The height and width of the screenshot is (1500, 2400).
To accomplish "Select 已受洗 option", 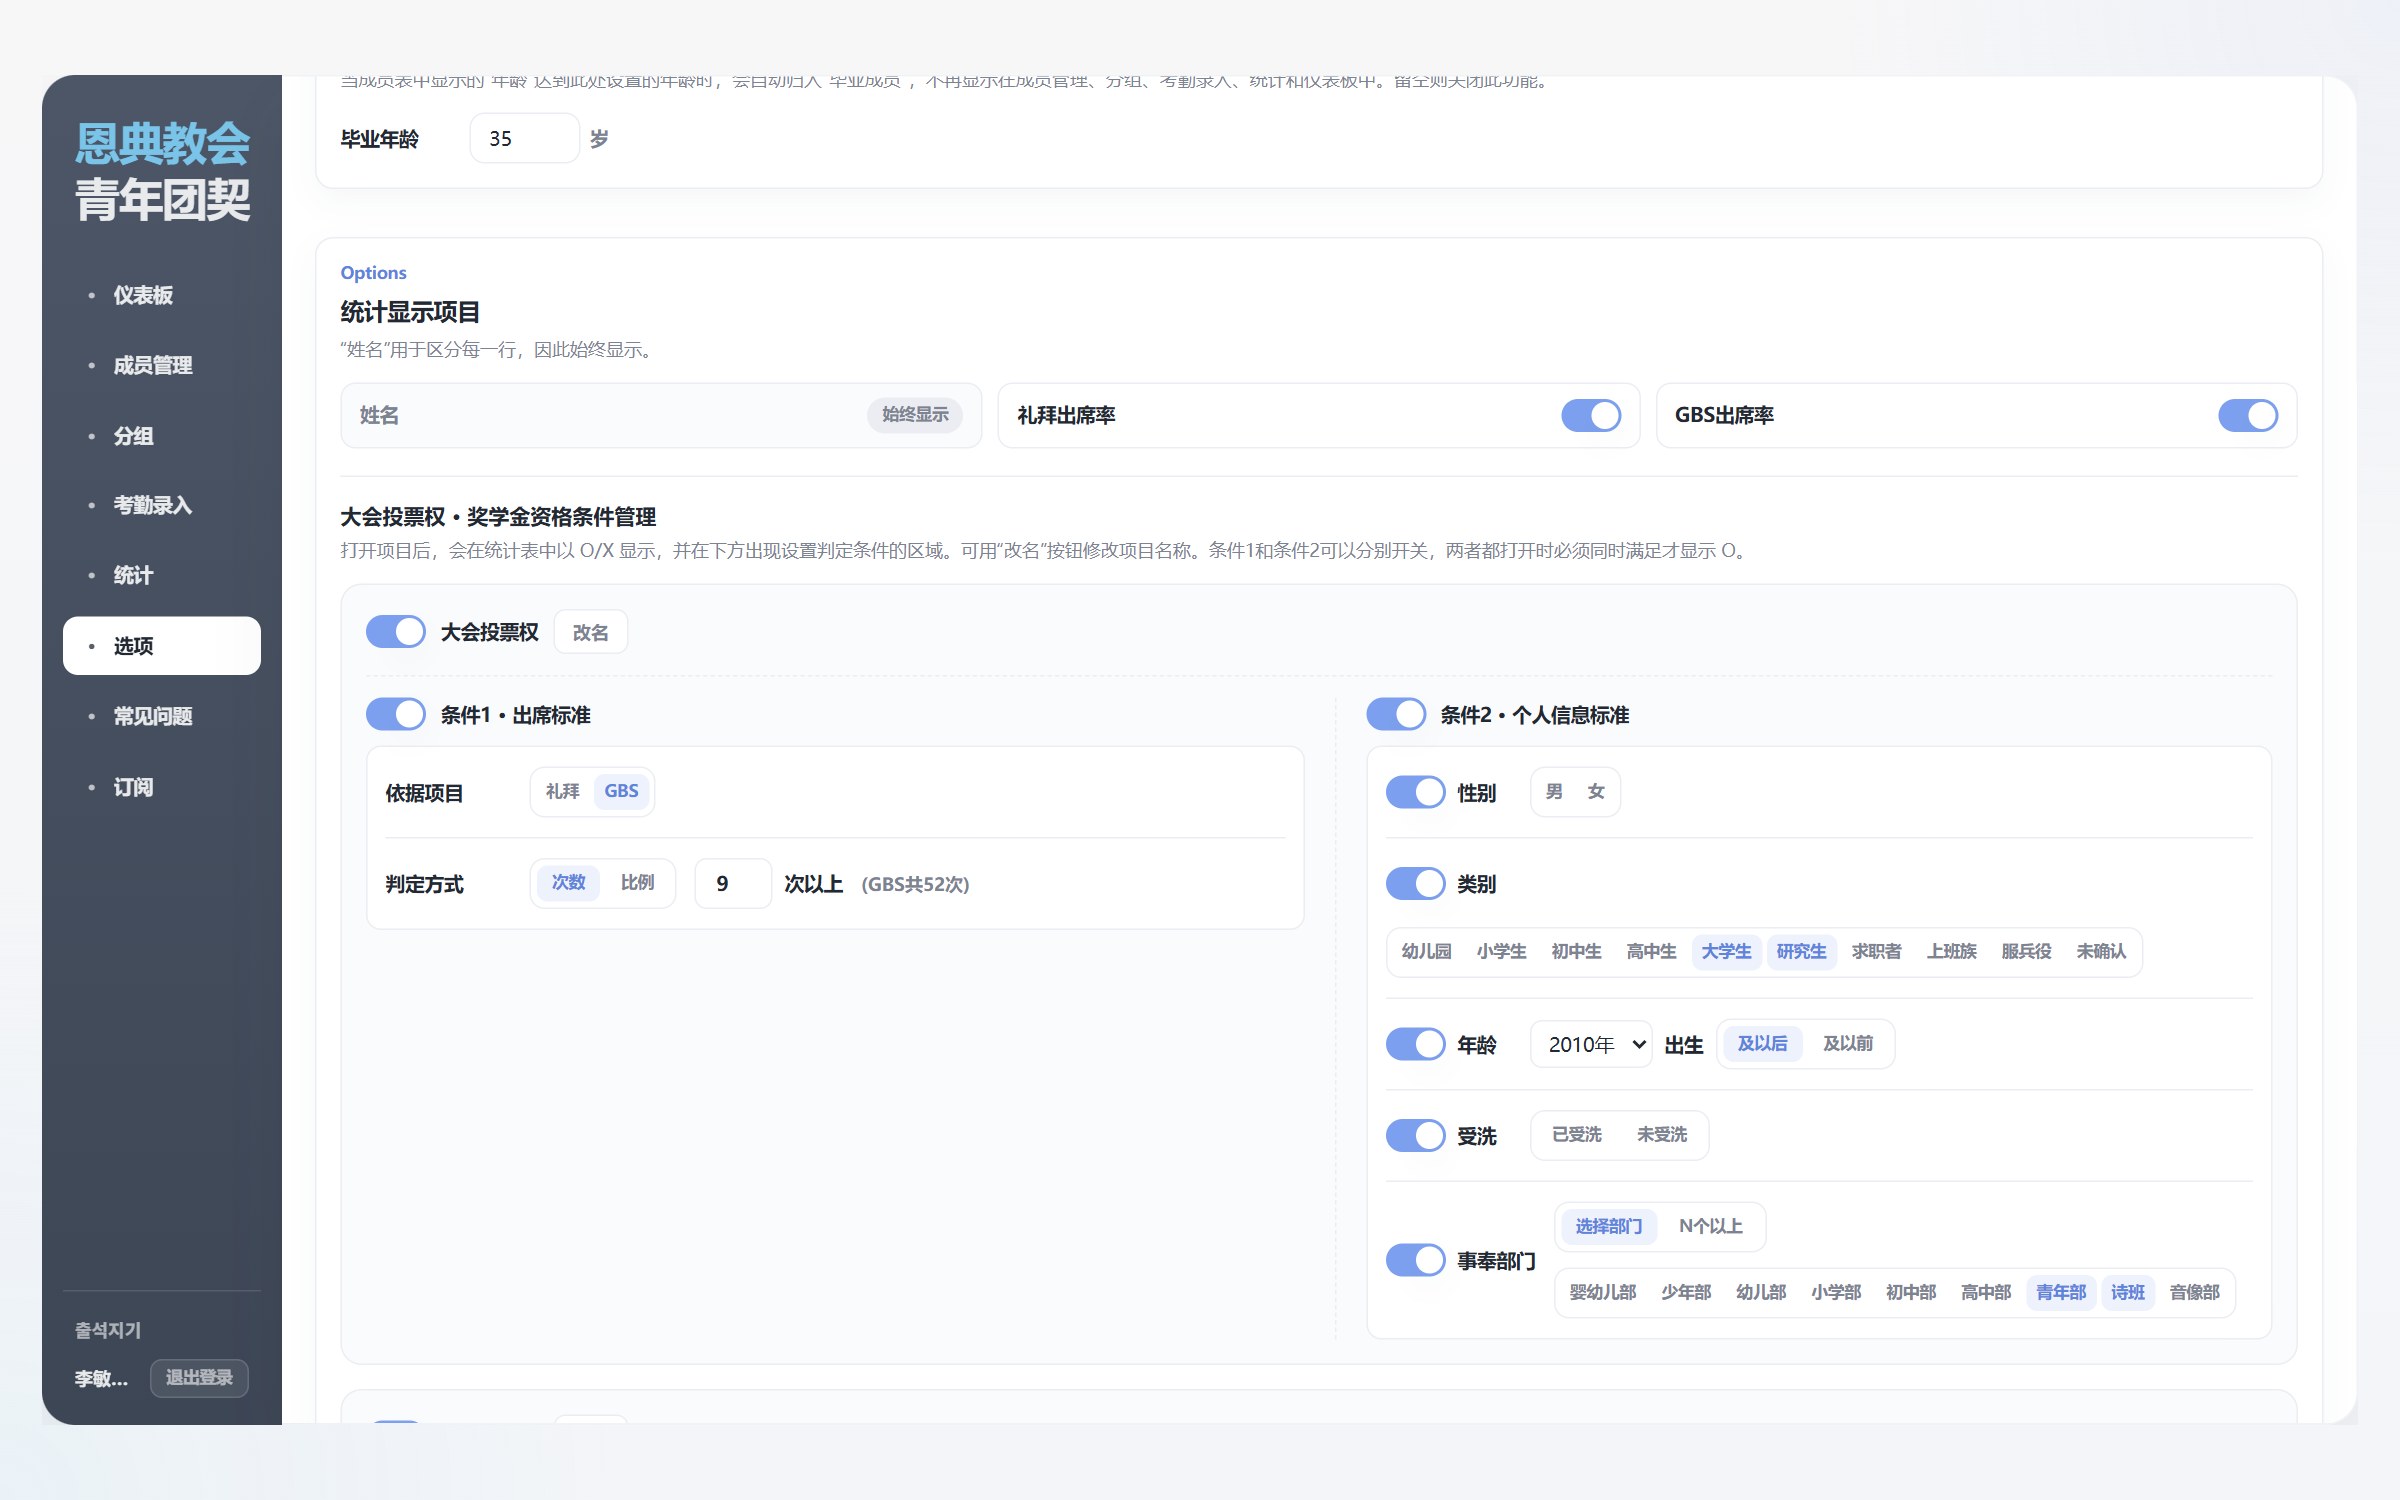I will (x=1576, y=1134).
